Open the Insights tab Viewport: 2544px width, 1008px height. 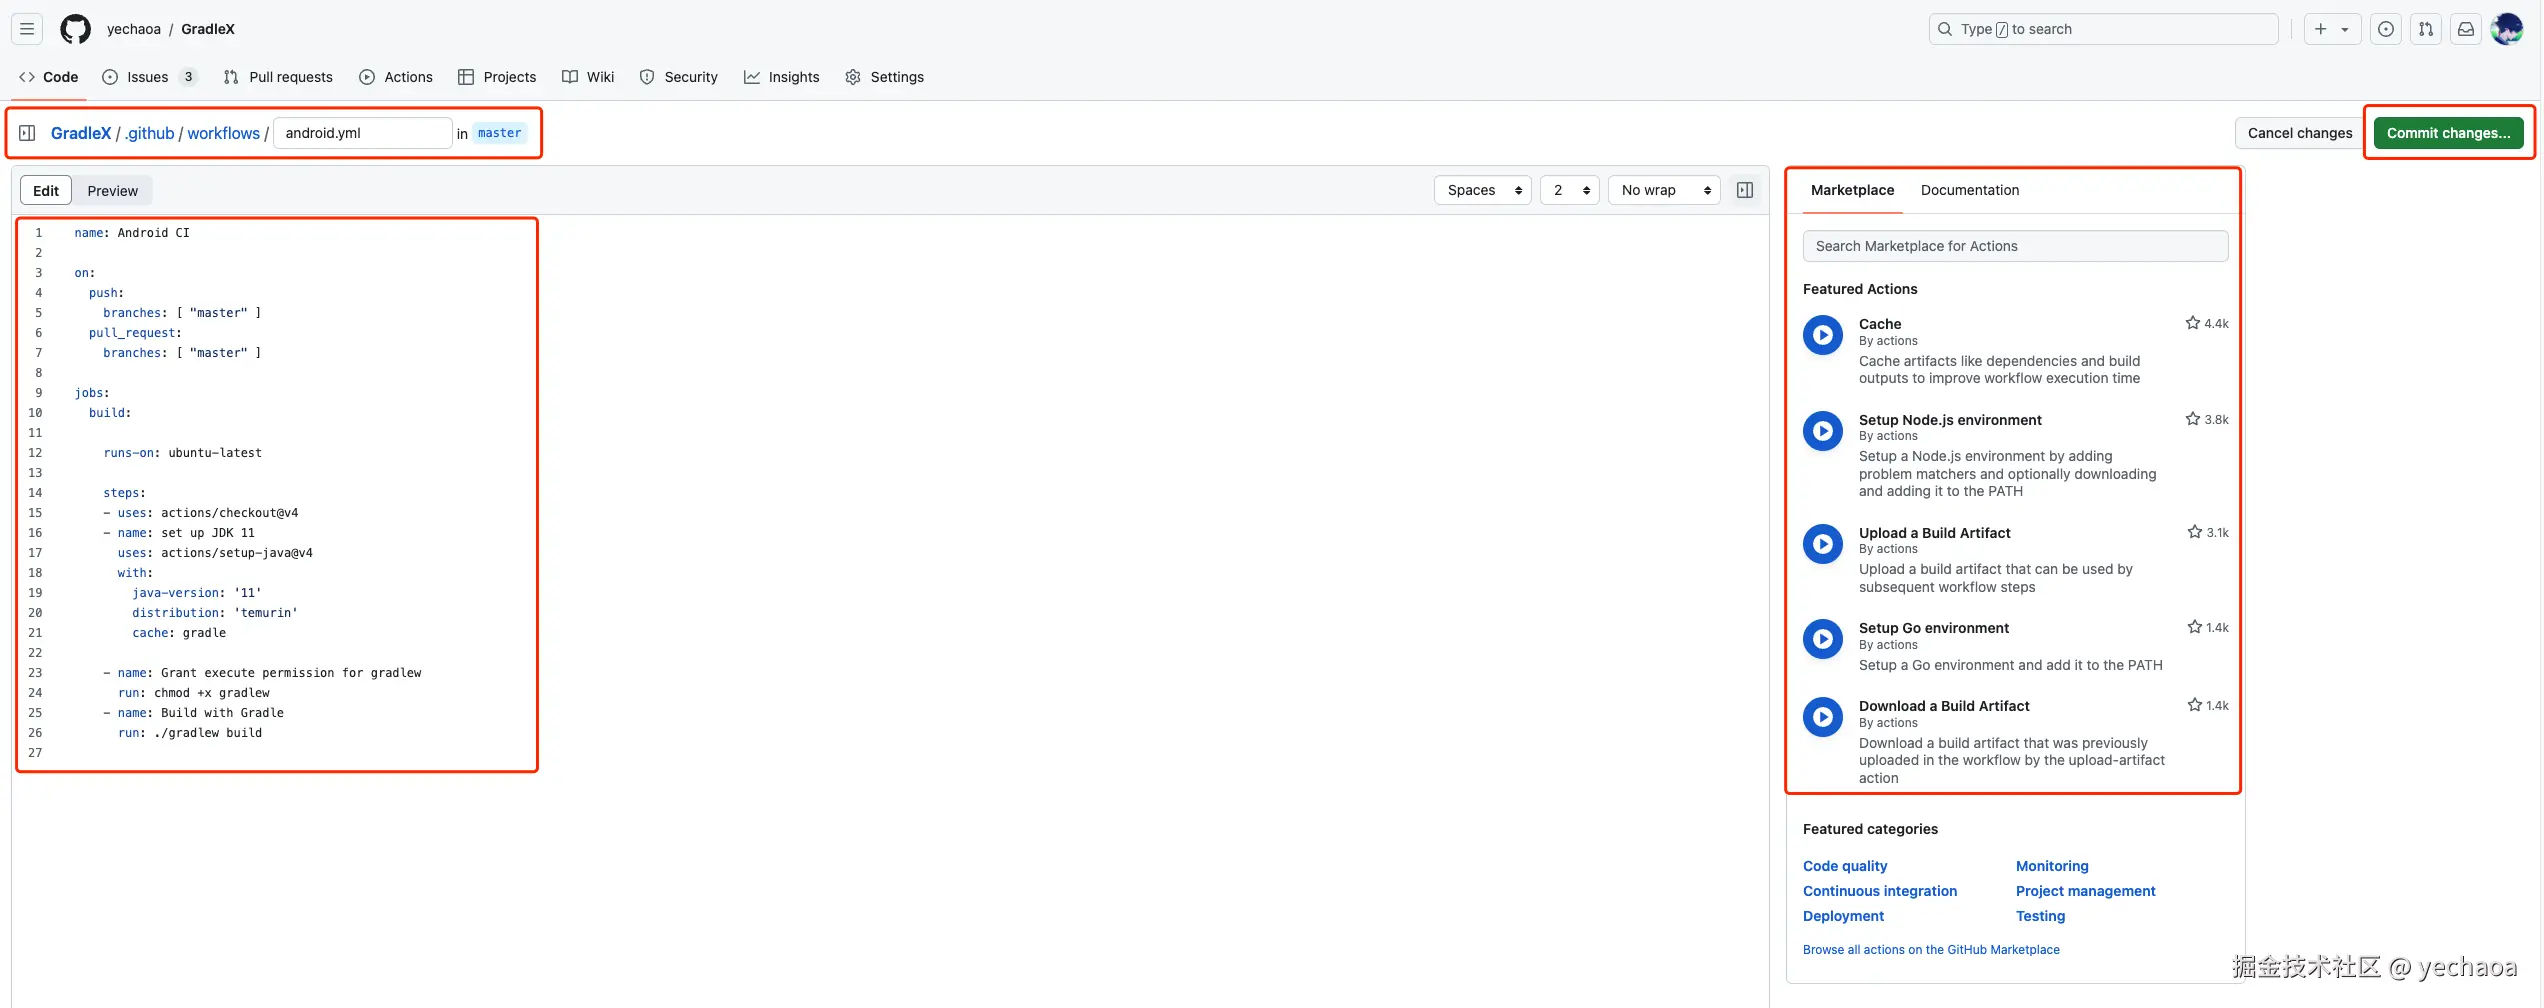point(782,77)
